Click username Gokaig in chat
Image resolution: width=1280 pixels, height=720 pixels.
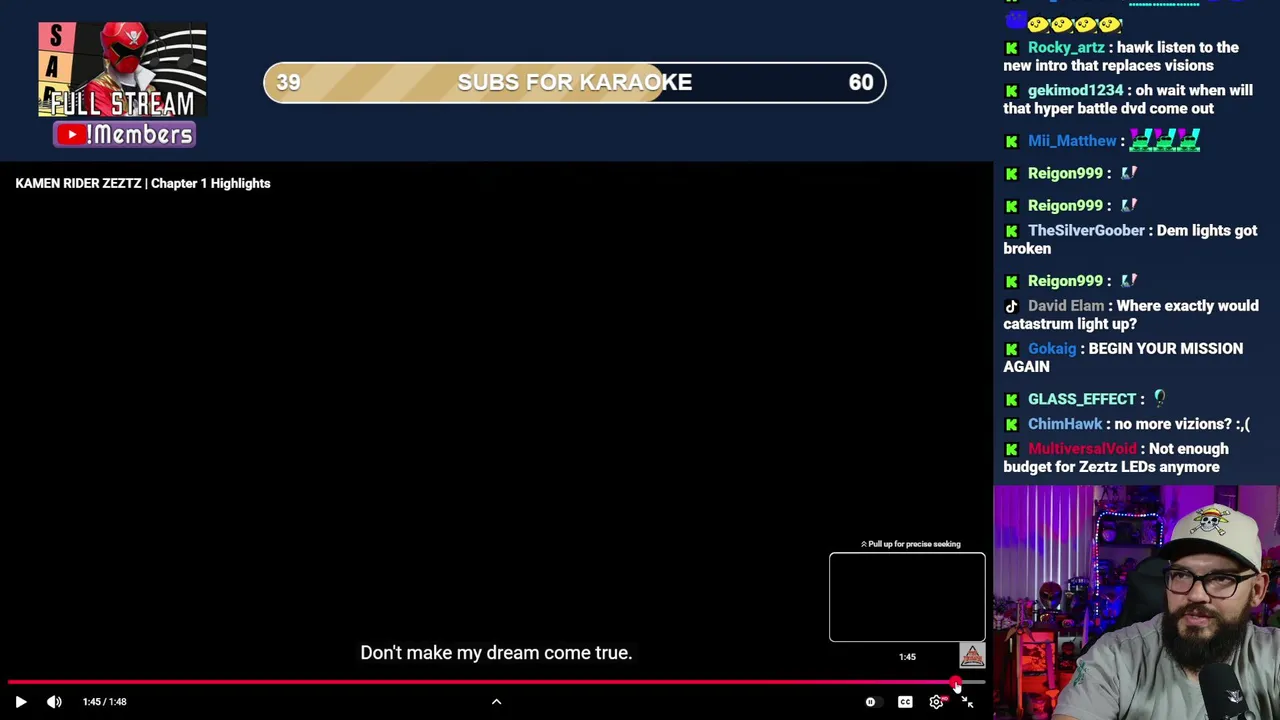1052,349
